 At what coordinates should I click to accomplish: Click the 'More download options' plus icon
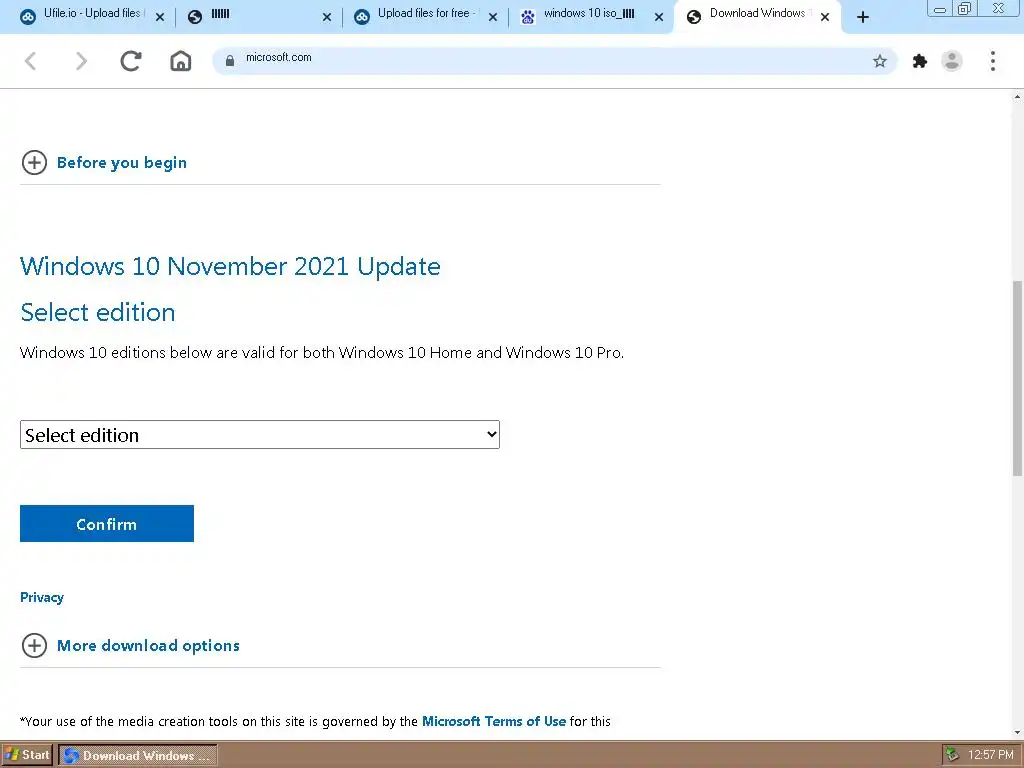coord(34,645)
